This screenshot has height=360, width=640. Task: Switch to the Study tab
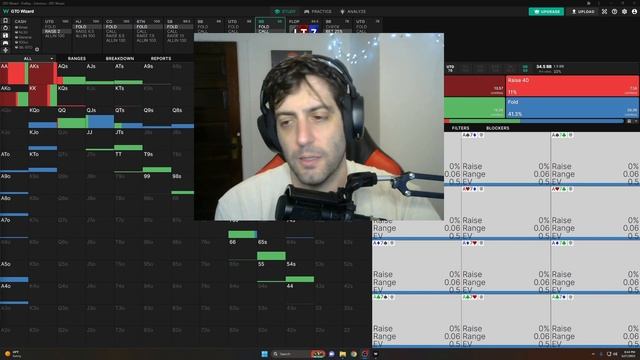[x=285, y=11]
